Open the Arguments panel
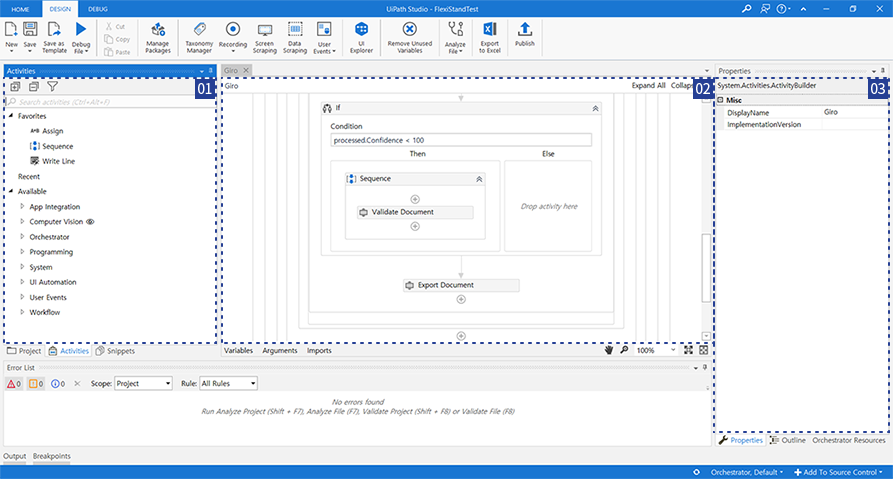The width and height of the screenshot is (893, 479). tap(280, 350)
